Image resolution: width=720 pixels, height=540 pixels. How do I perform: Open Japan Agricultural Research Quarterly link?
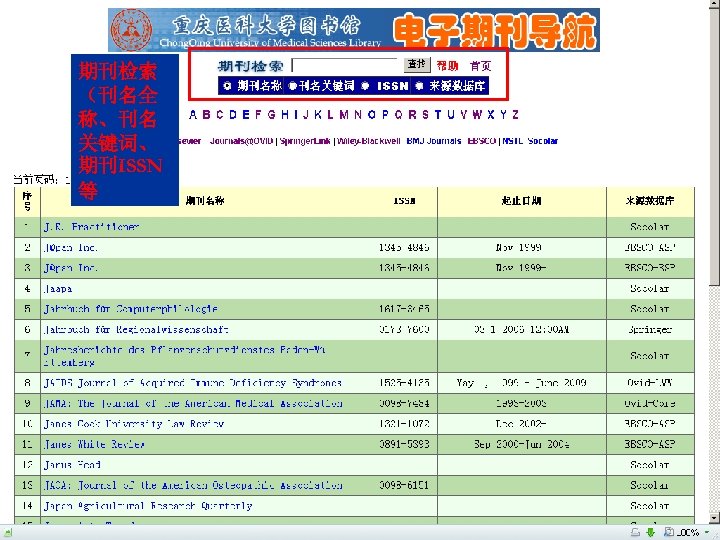(x=148, y=506)
